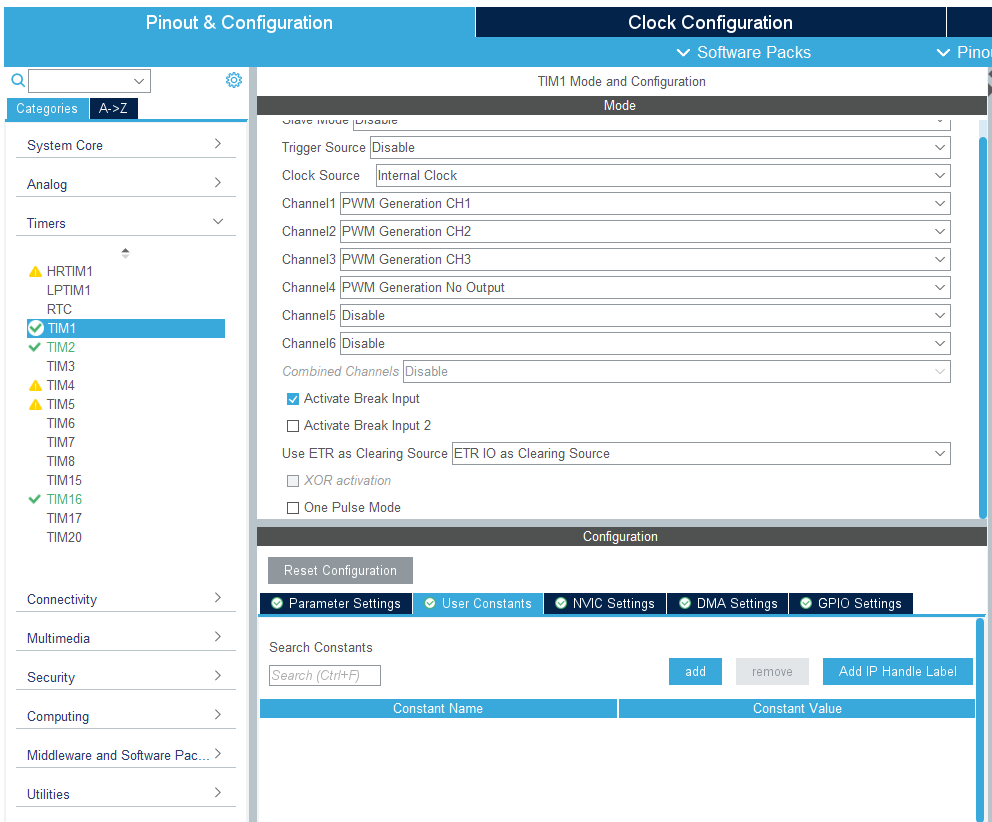Click the HRTIM1 warning triangle icon
The height and width of the screenshot is (822, 992).
coord(35,271)
